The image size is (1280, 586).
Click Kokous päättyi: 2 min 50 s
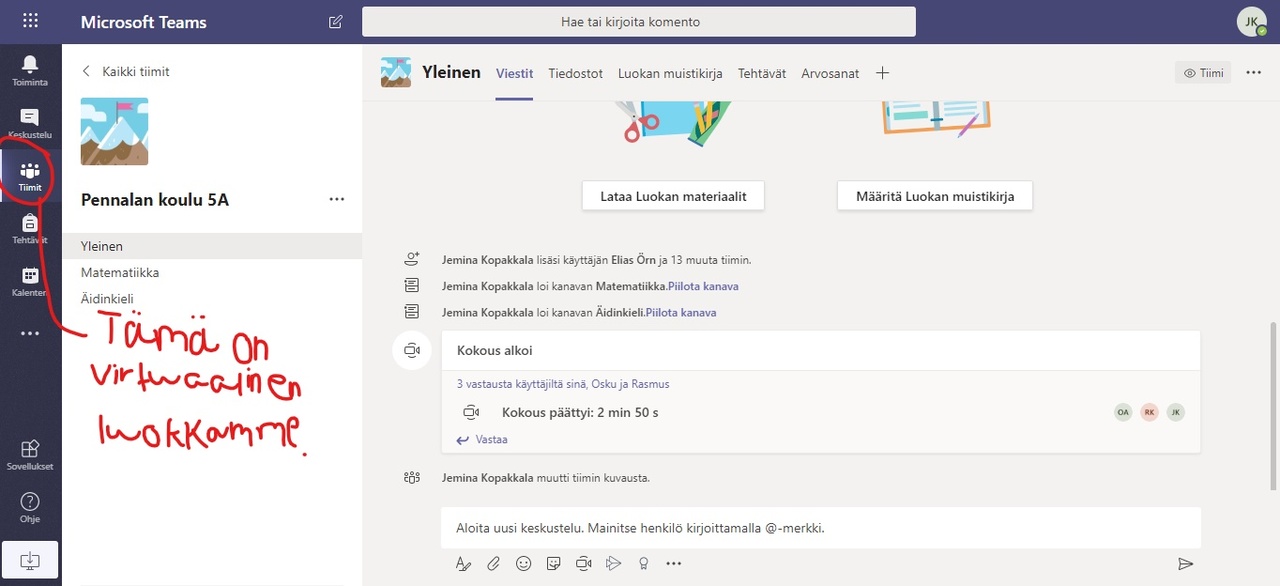point(580,412)
